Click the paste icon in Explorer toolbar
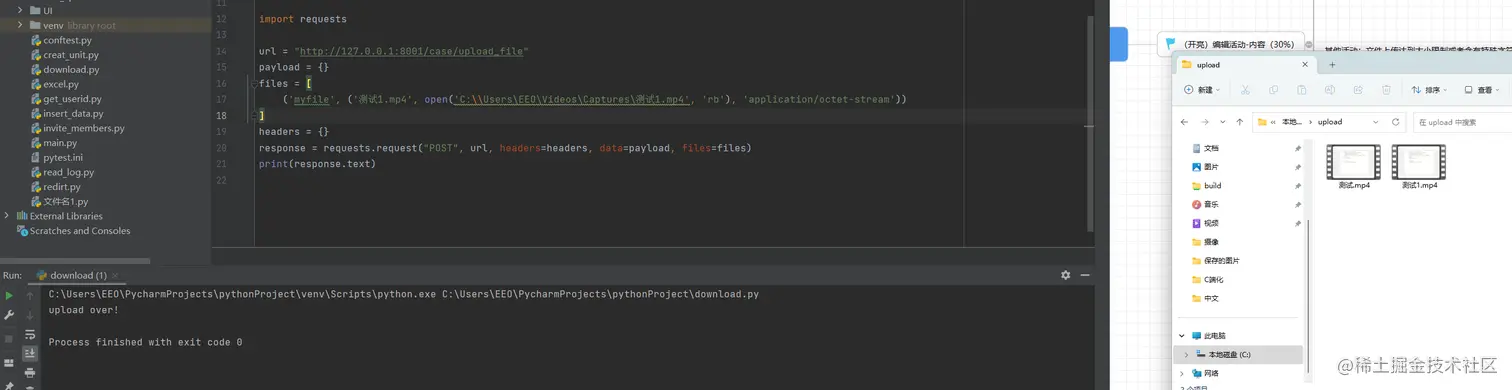1512x390 pixels. coord(1301,90)
